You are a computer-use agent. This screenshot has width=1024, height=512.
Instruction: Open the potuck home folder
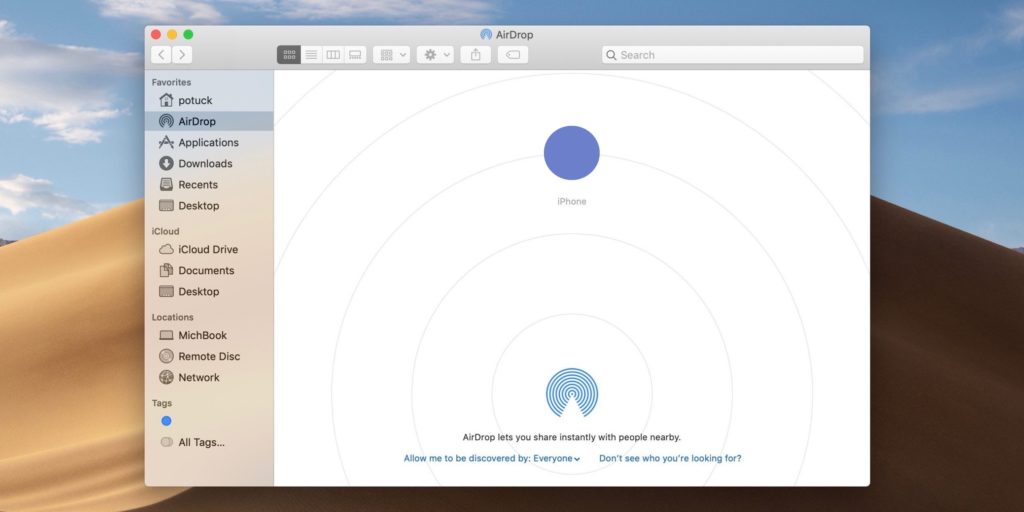[x=209, y=101]
